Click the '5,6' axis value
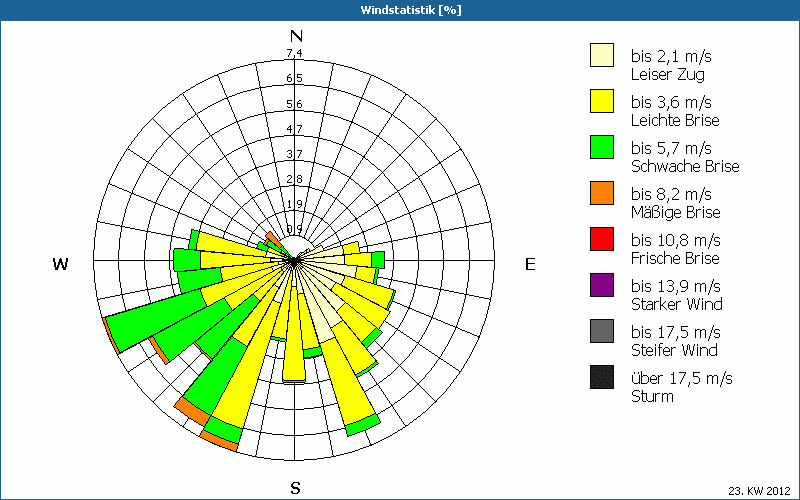 pos(294,104)
